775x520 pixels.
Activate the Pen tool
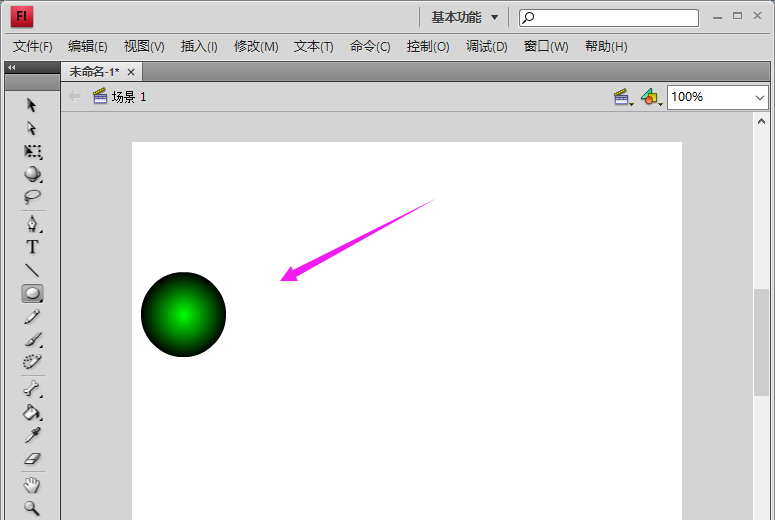(x=33, y=224)
